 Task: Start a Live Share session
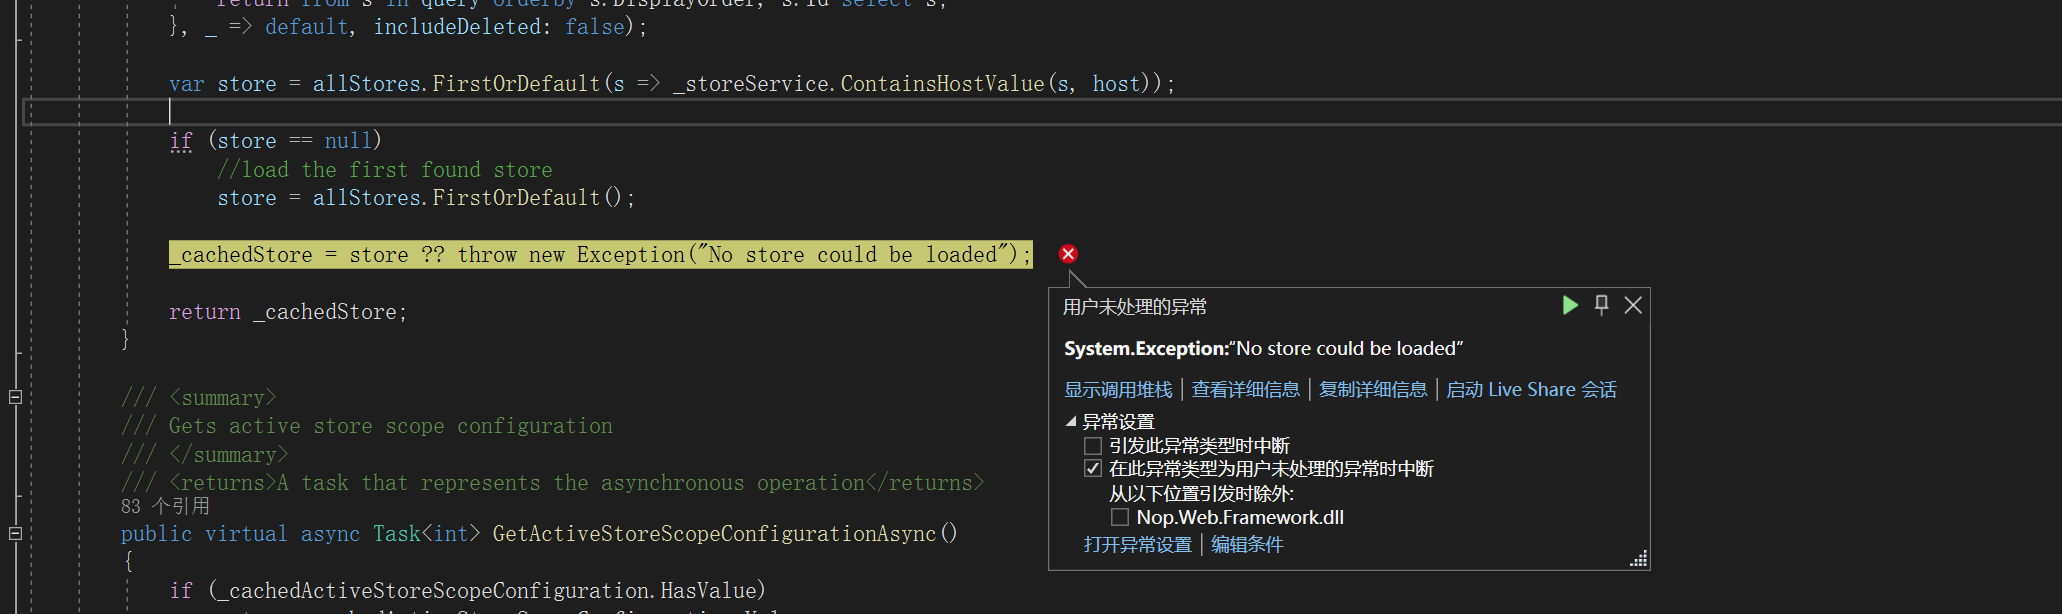point(1530,389)
